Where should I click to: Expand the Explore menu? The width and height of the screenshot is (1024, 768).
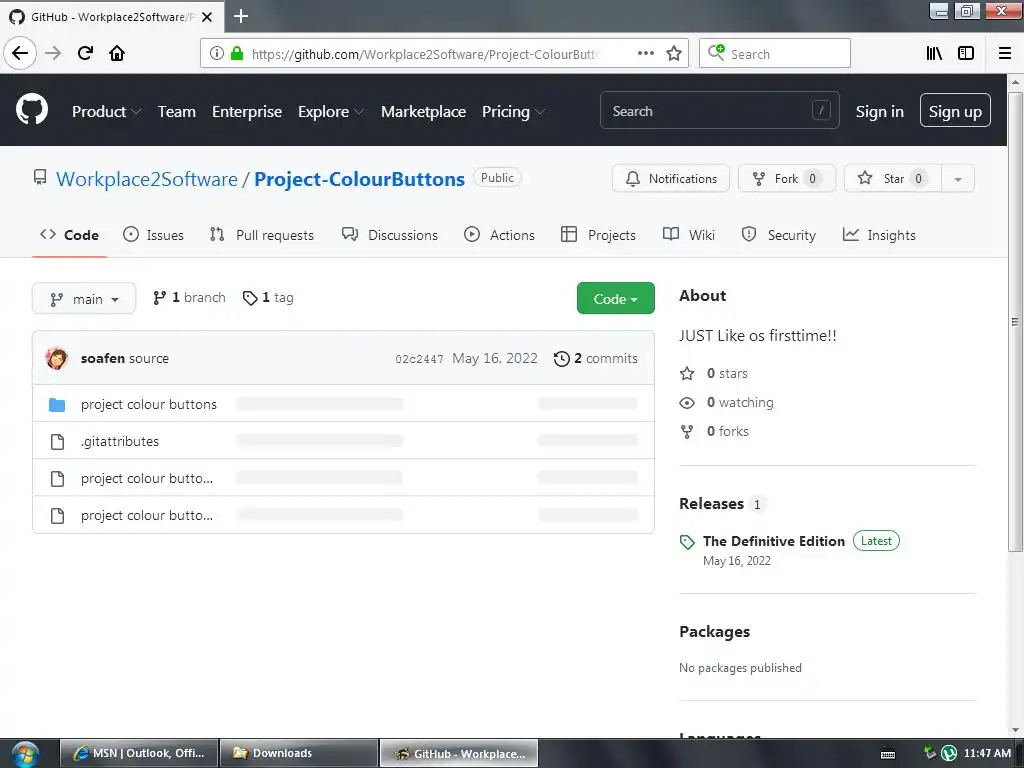(331, 112)
